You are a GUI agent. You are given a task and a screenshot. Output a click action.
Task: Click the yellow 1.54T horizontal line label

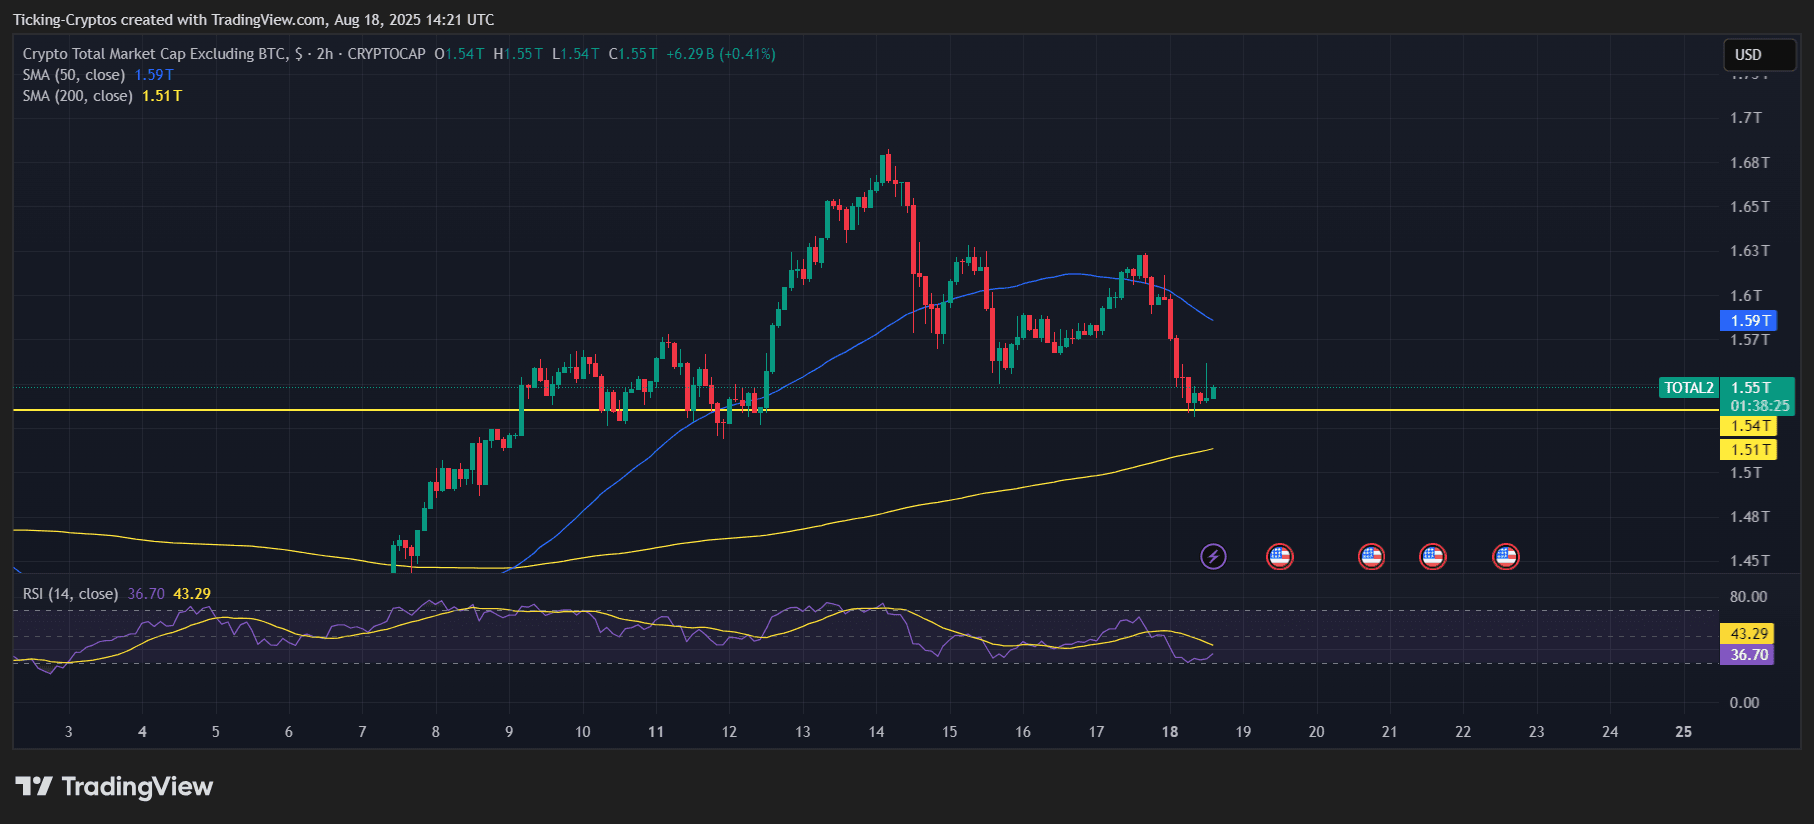coord(1748,426)
